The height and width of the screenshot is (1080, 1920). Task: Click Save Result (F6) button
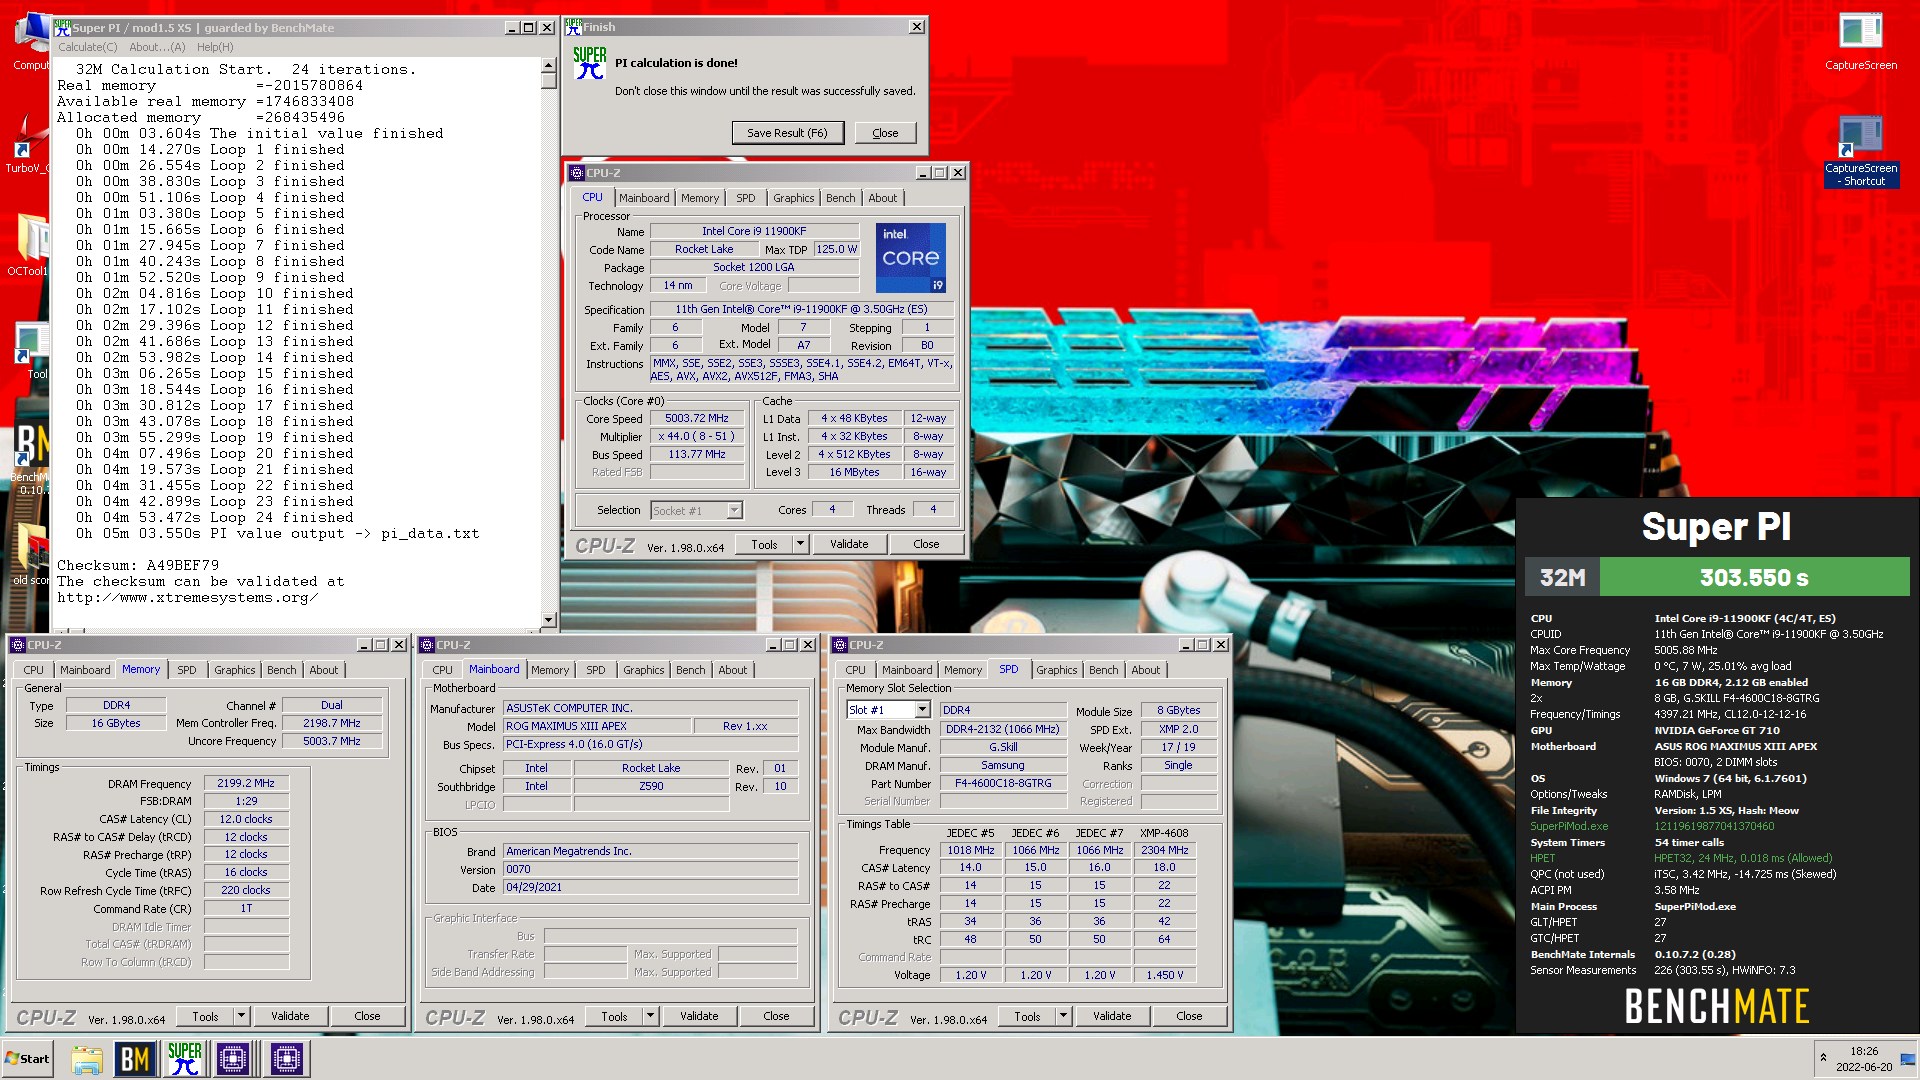point(787,133)
